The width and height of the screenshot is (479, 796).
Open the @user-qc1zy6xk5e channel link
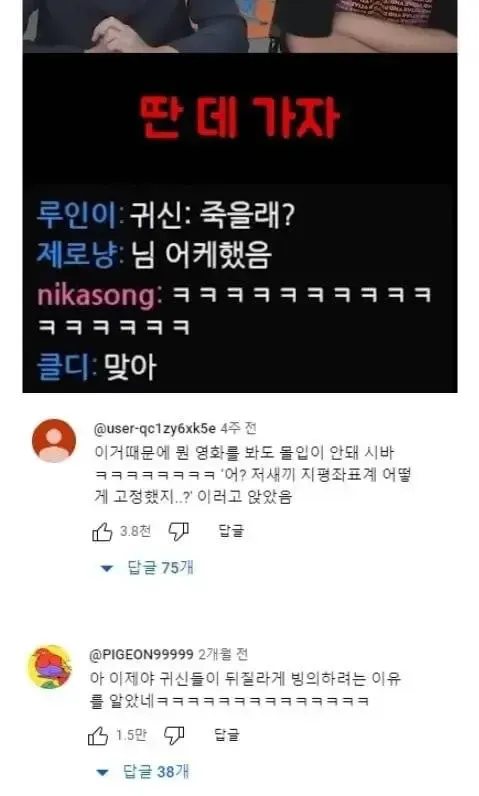pos(155,429)
